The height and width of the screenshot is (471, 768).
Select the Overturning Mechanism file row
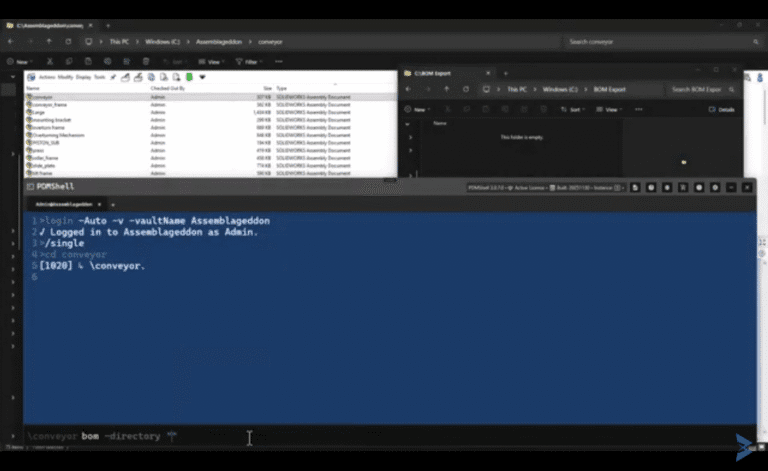(211, 135)
